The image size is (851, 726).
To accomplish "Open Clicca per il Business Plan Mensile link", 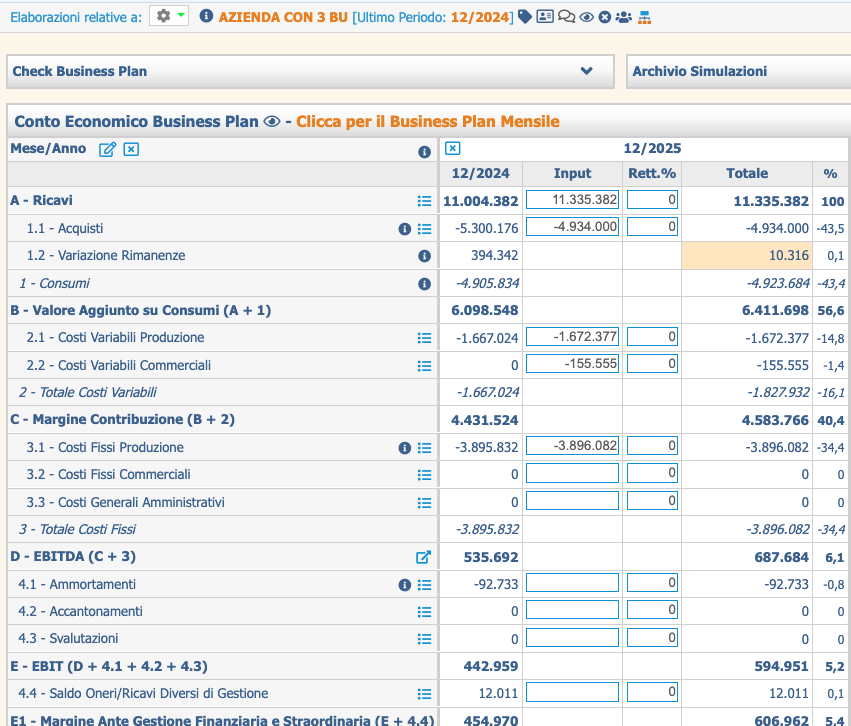I will [x=428, y=122].
